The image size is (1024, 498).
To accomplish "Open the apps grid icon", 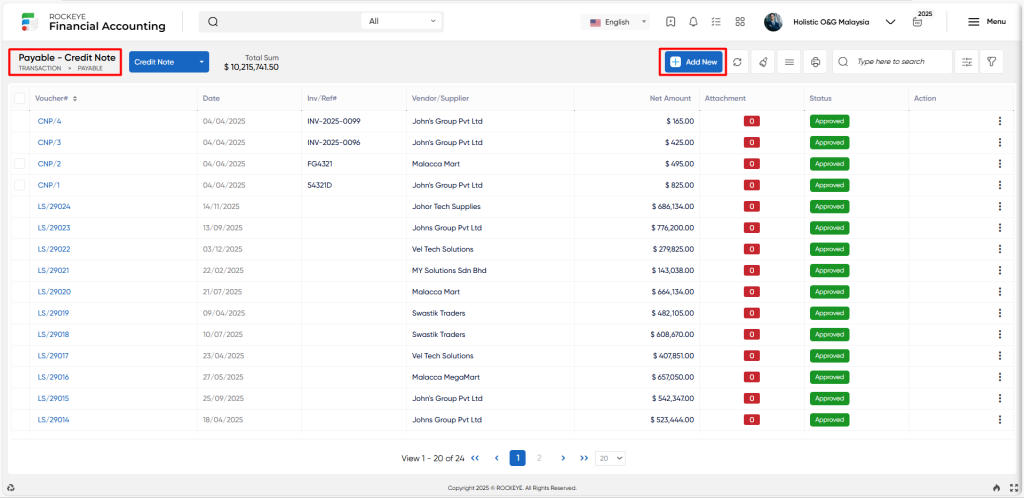I will (x=740, y=22).
